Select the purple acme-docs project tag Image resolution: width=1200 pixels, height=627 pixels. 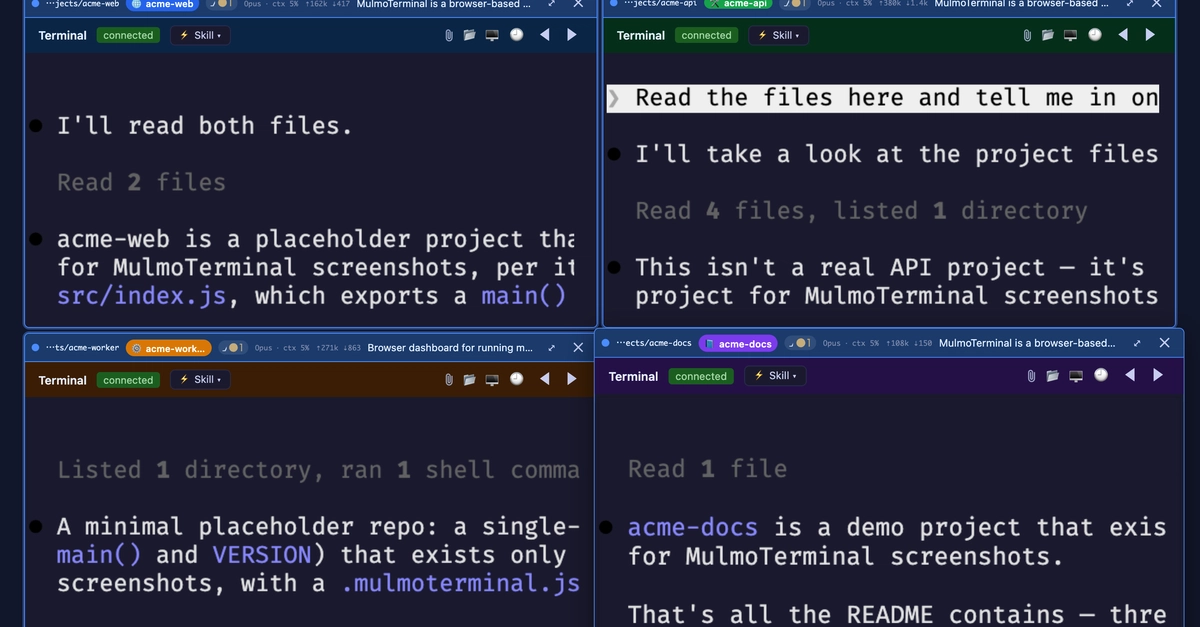[738, 343]
